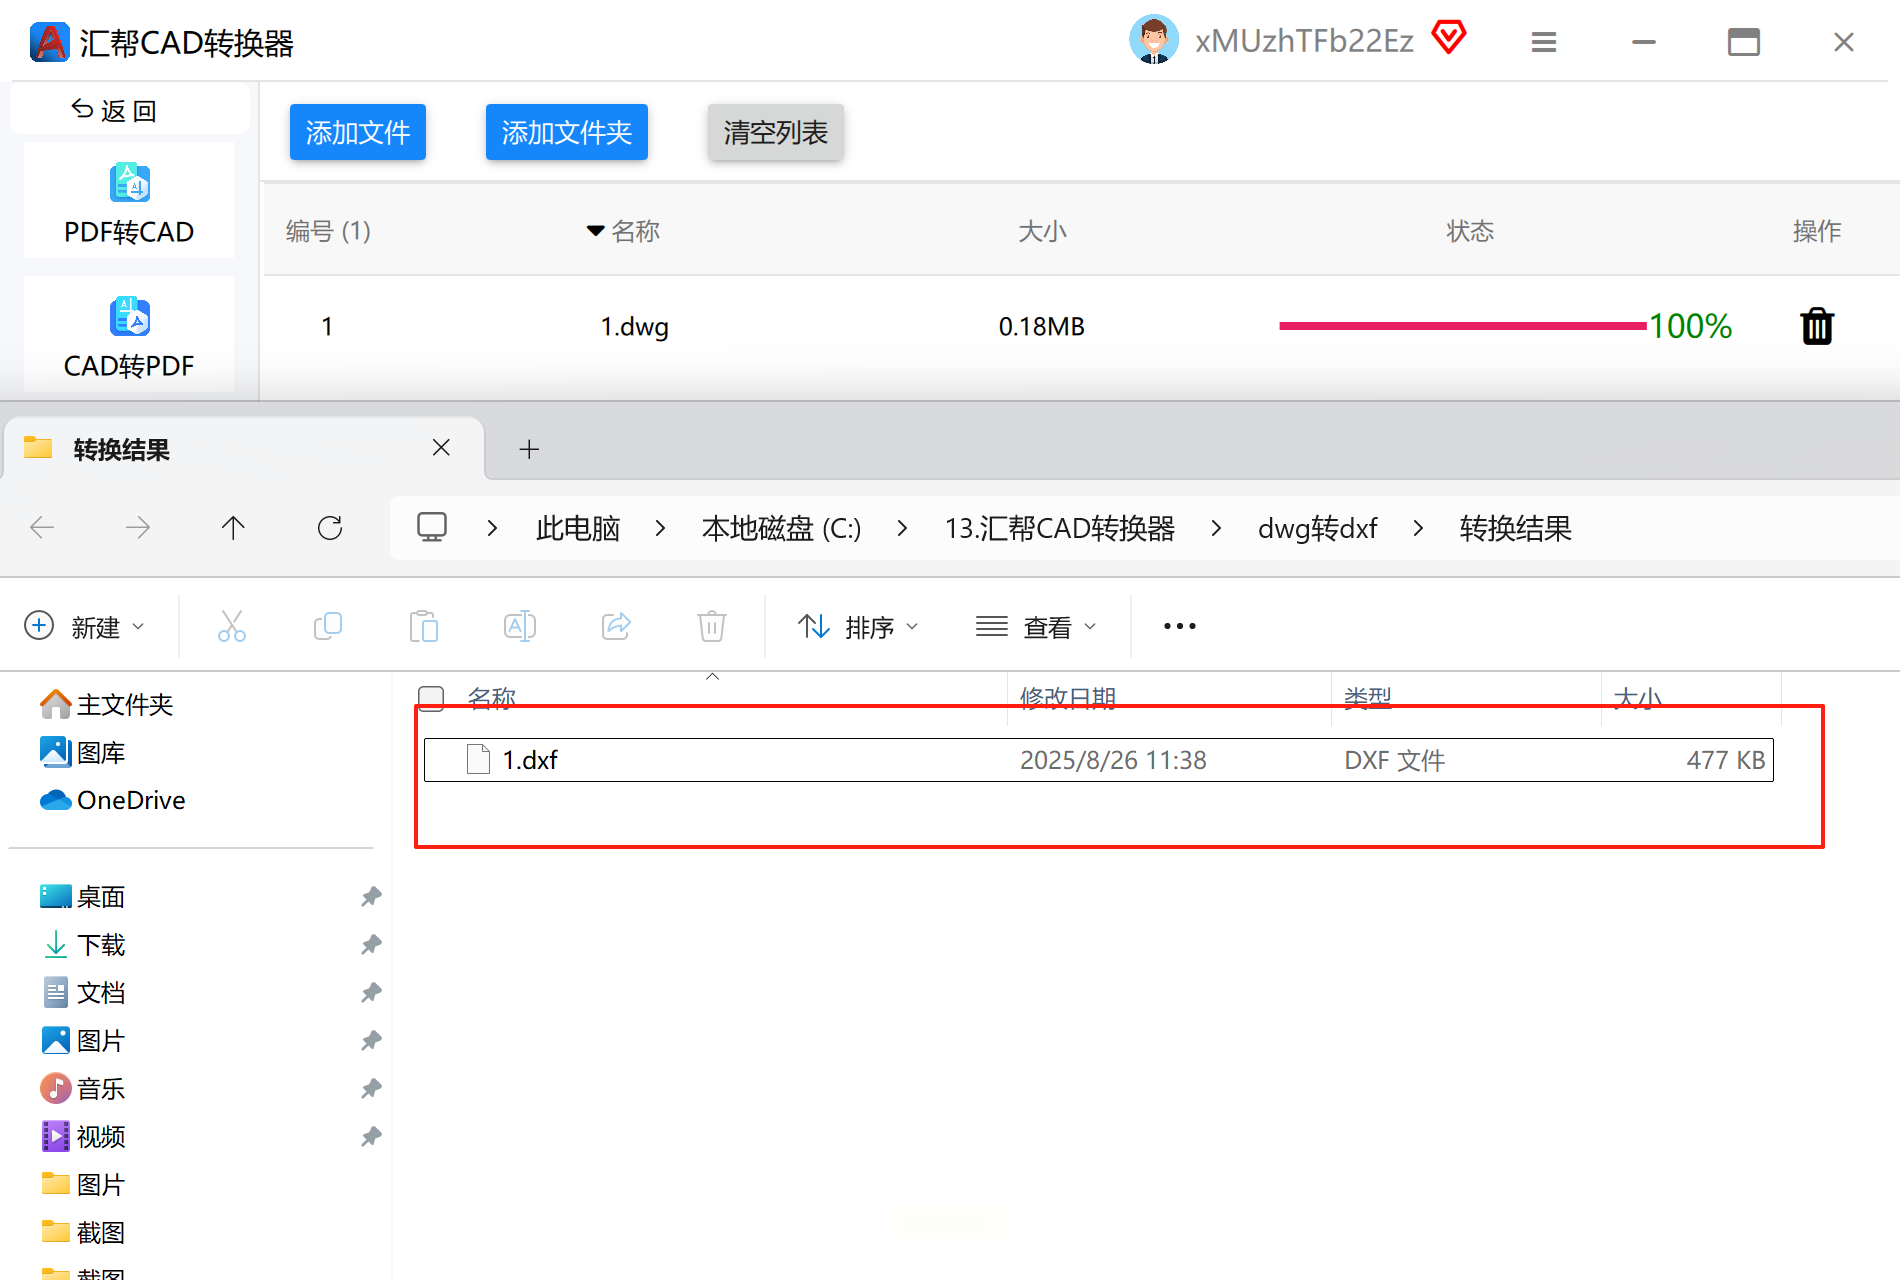1900x1280 pixels.
Task: Delete 1.dwg using the trash icon
Action: [1816, 327]
